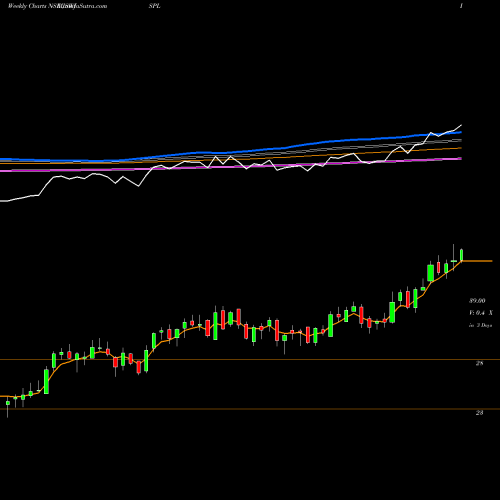
Task: Click the '23' lower price level label
Action: 479,413
